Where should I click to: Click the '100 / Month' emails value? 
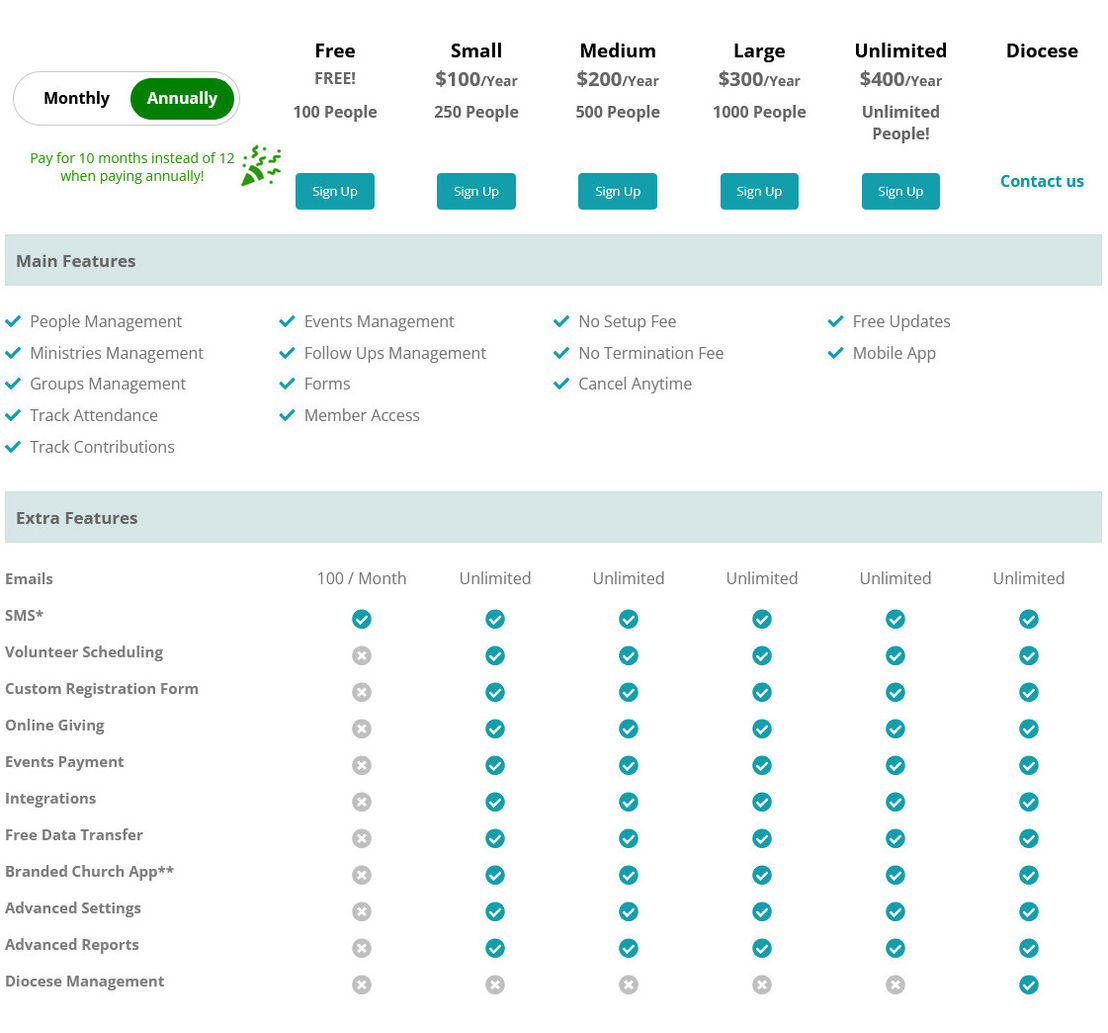362,578
